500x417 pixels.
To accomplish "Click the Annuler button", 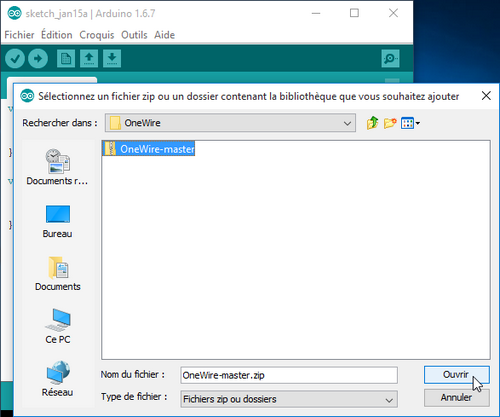I will click(x=457, y=398).
